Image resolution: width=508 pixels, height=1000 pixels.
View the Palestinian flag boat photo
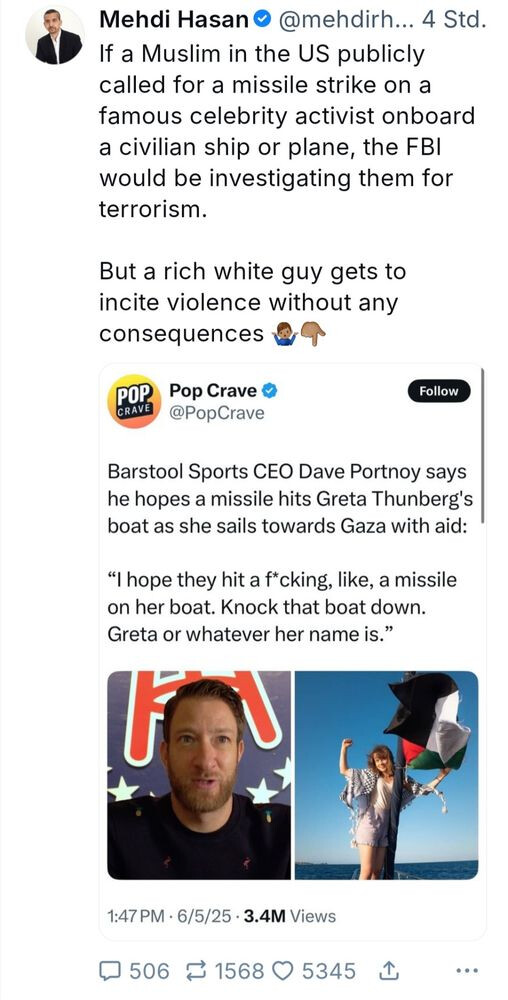pos(386,775)
